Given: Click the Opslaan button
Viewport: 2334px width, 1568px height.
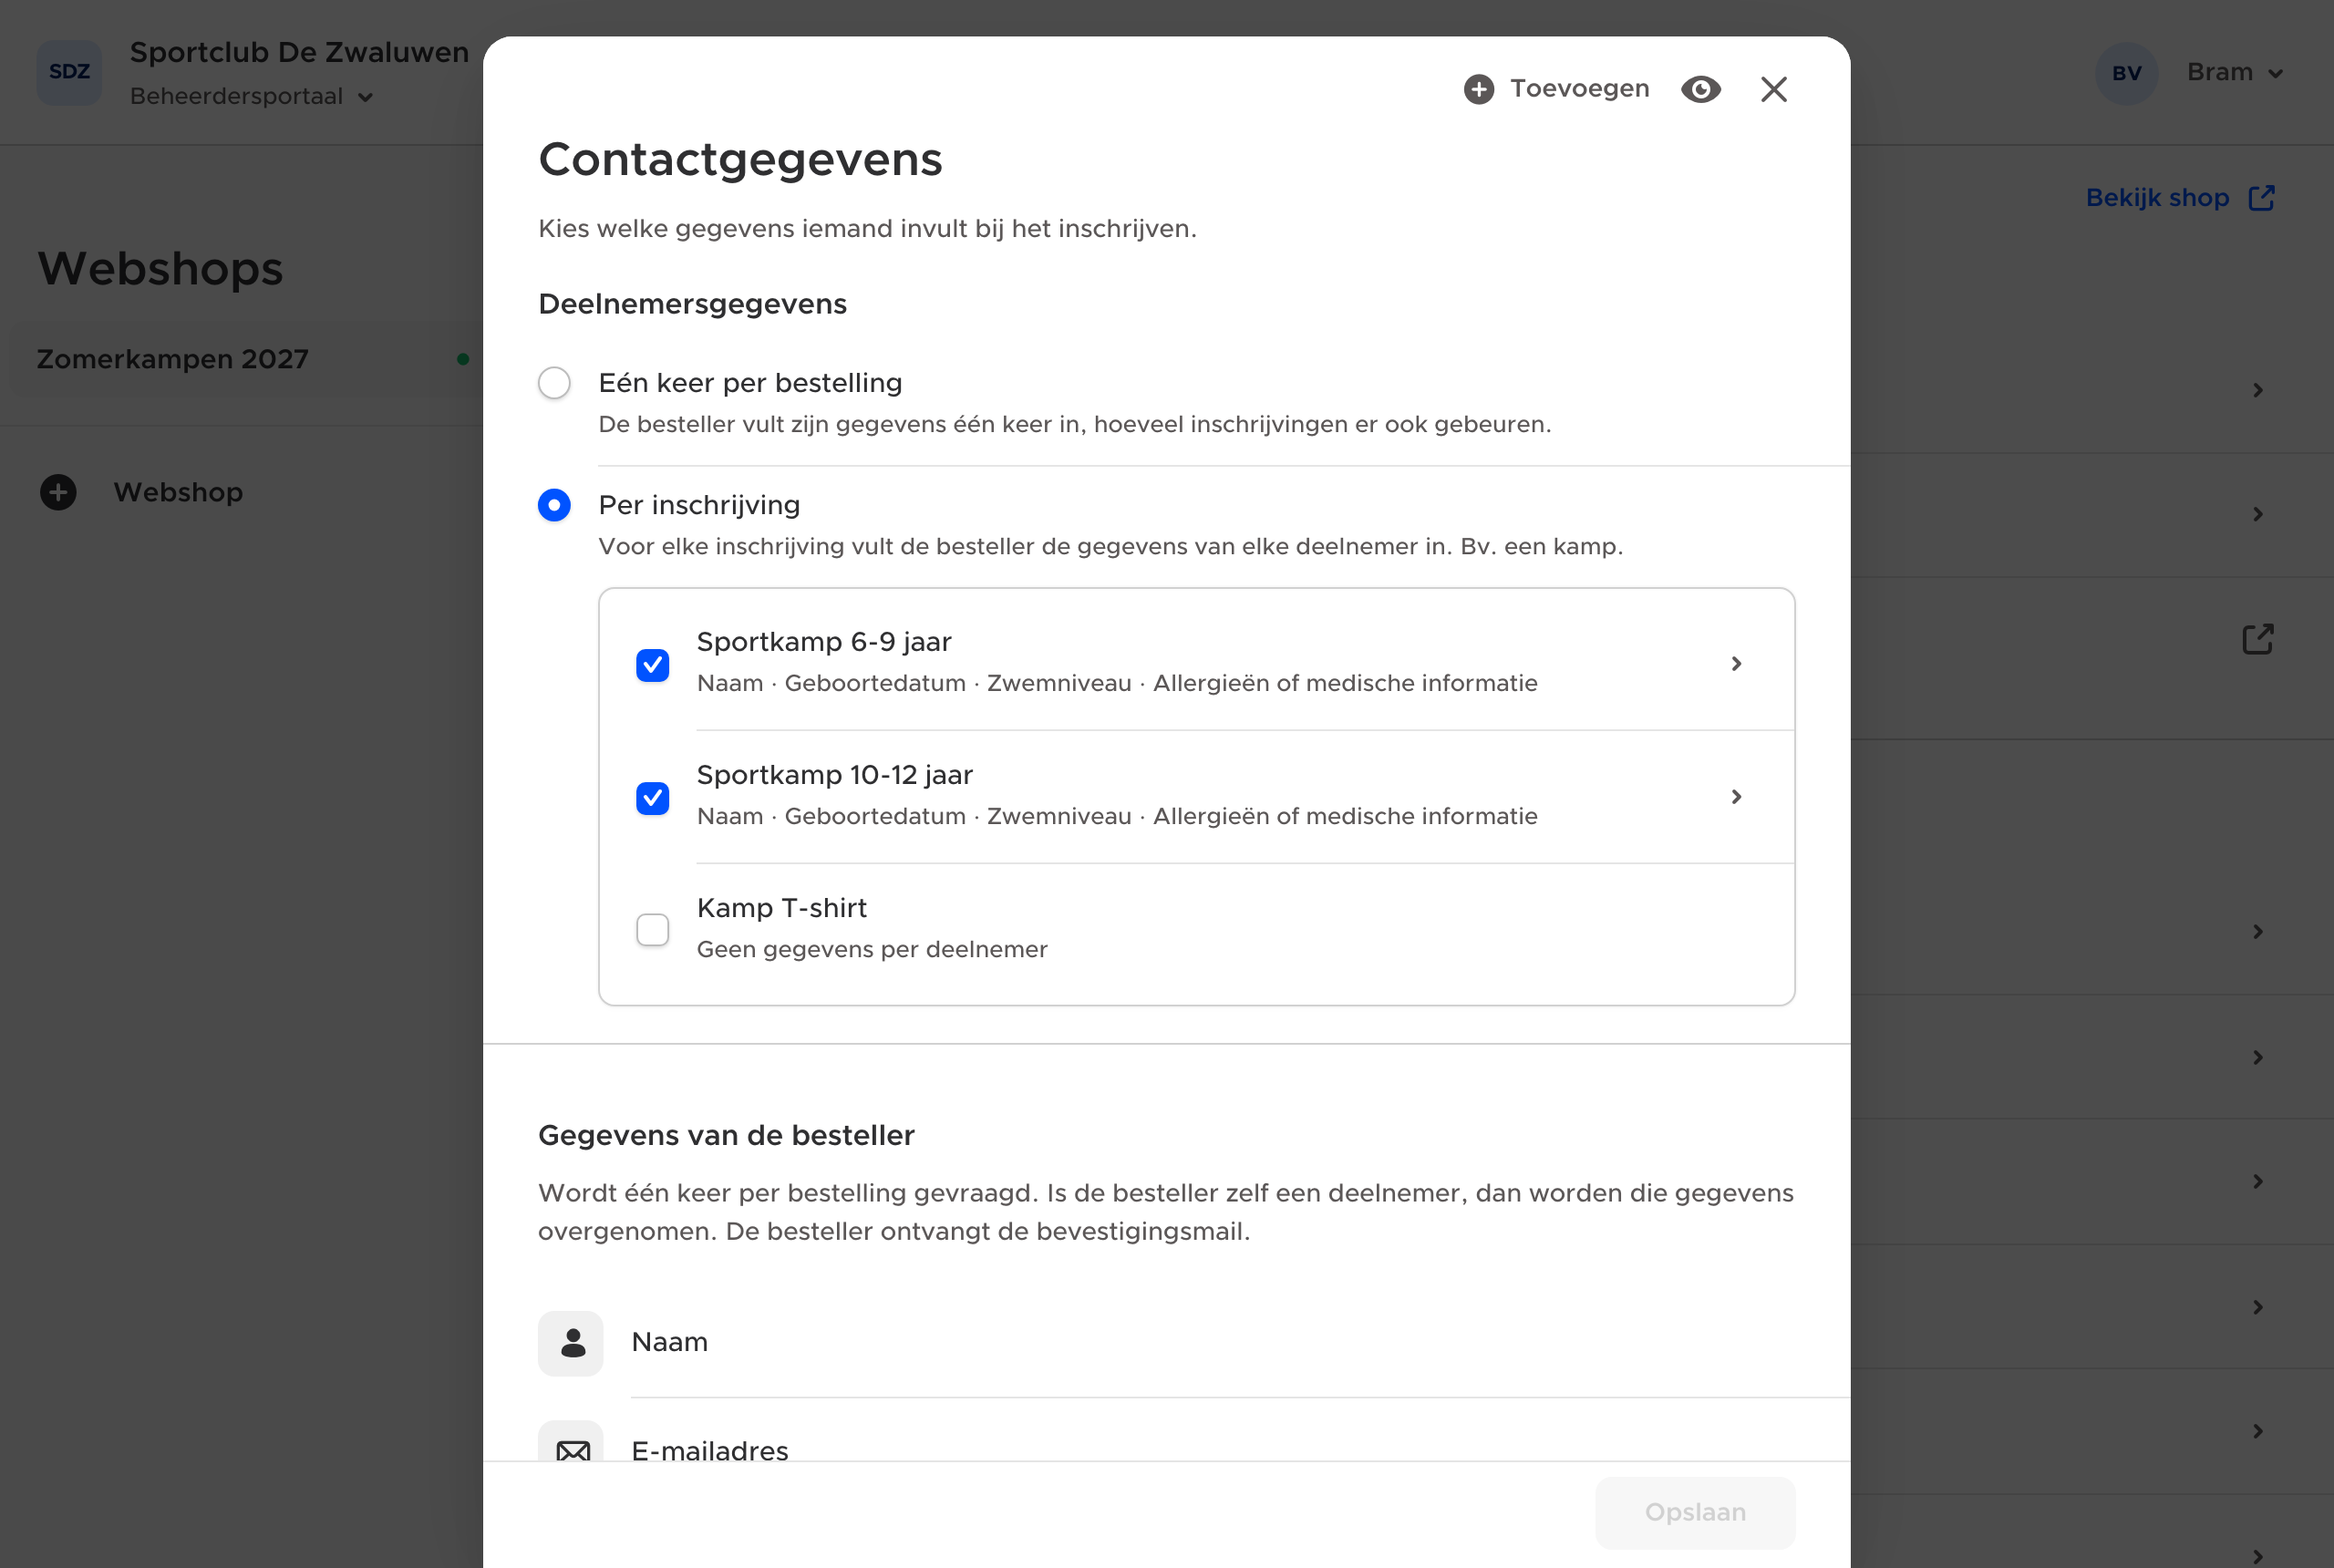Looking at the screenshot, I should coord(1695,1512).
